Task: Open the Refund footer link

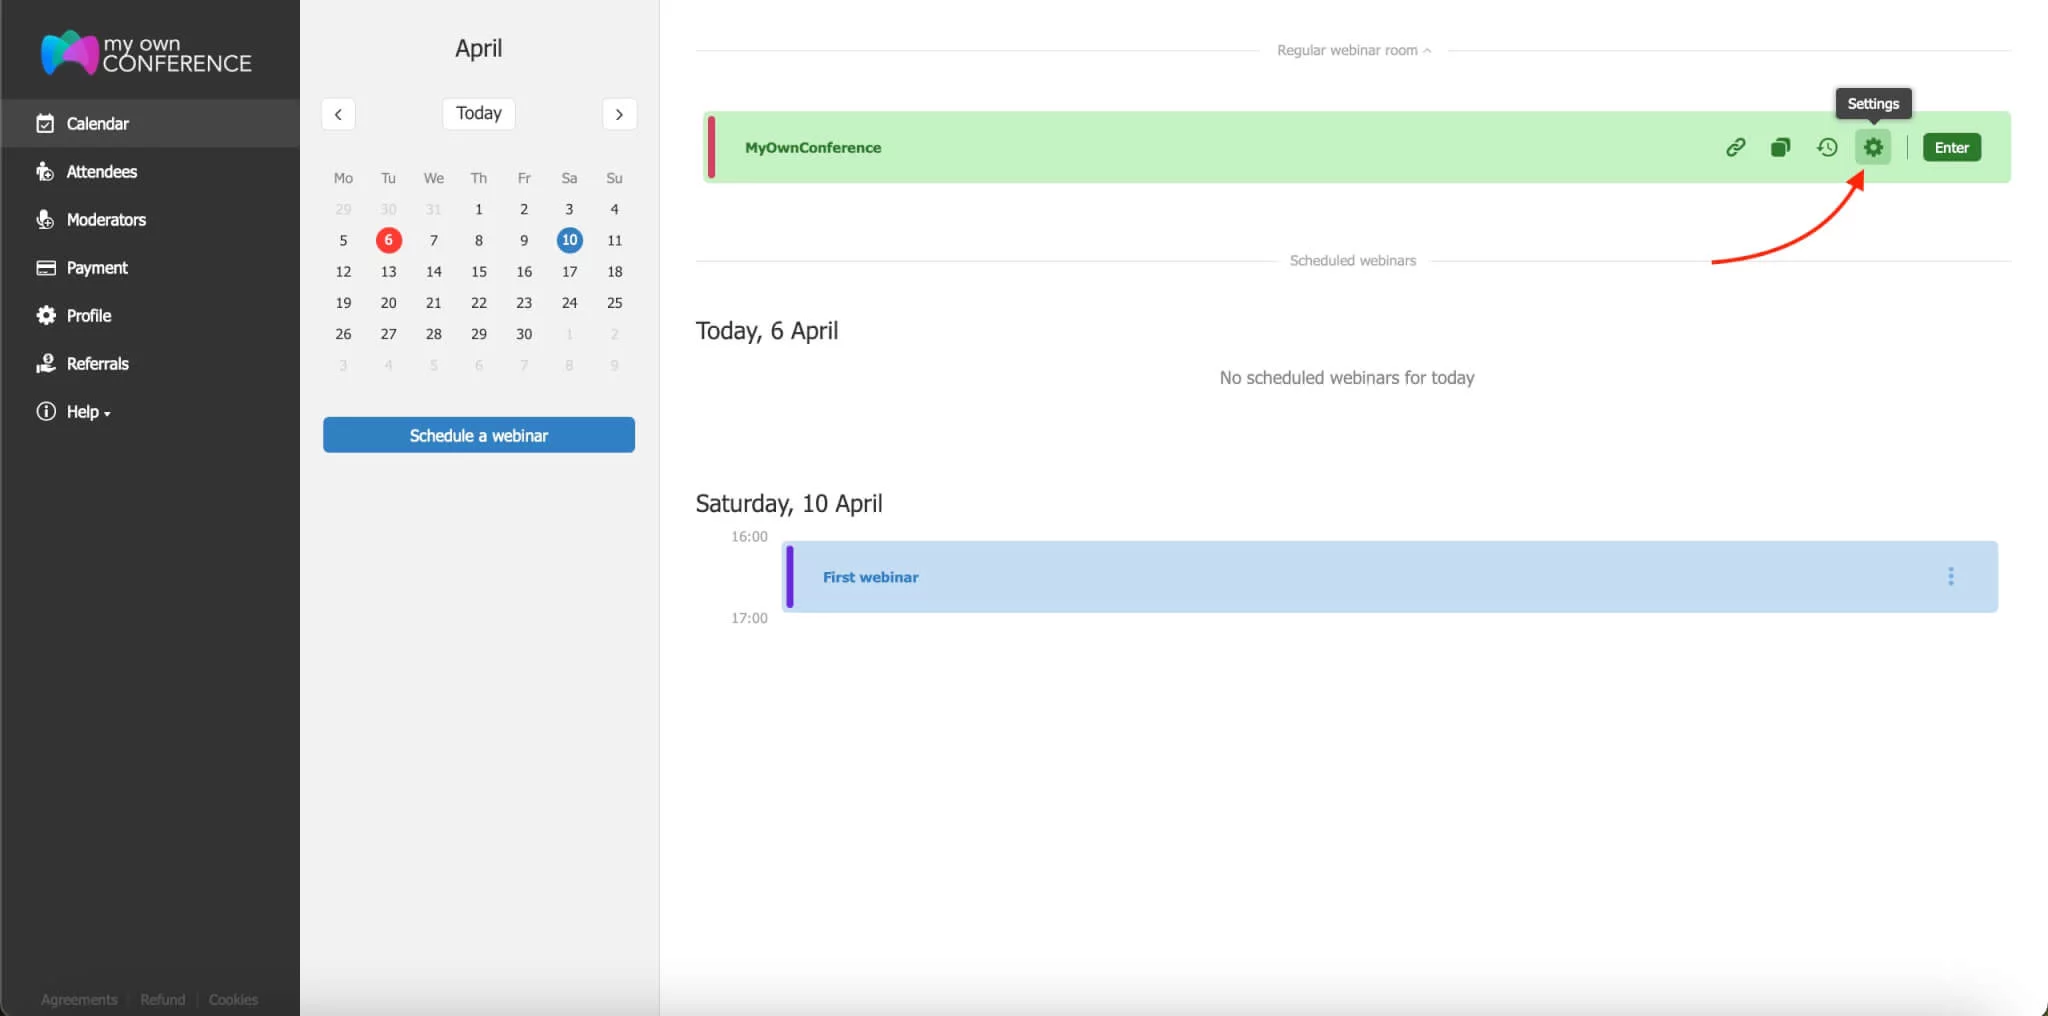Action: (x=163, y=999)
